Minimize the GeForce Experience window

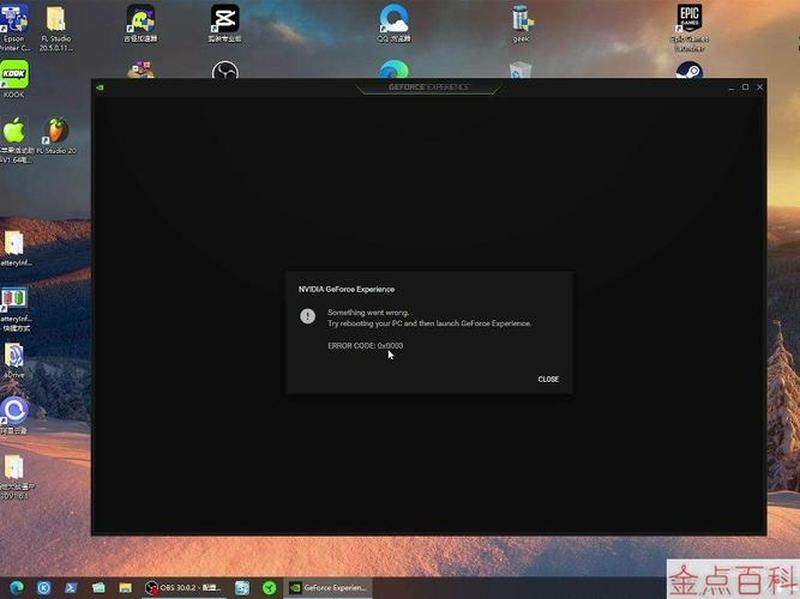click(x=731, y=87)
